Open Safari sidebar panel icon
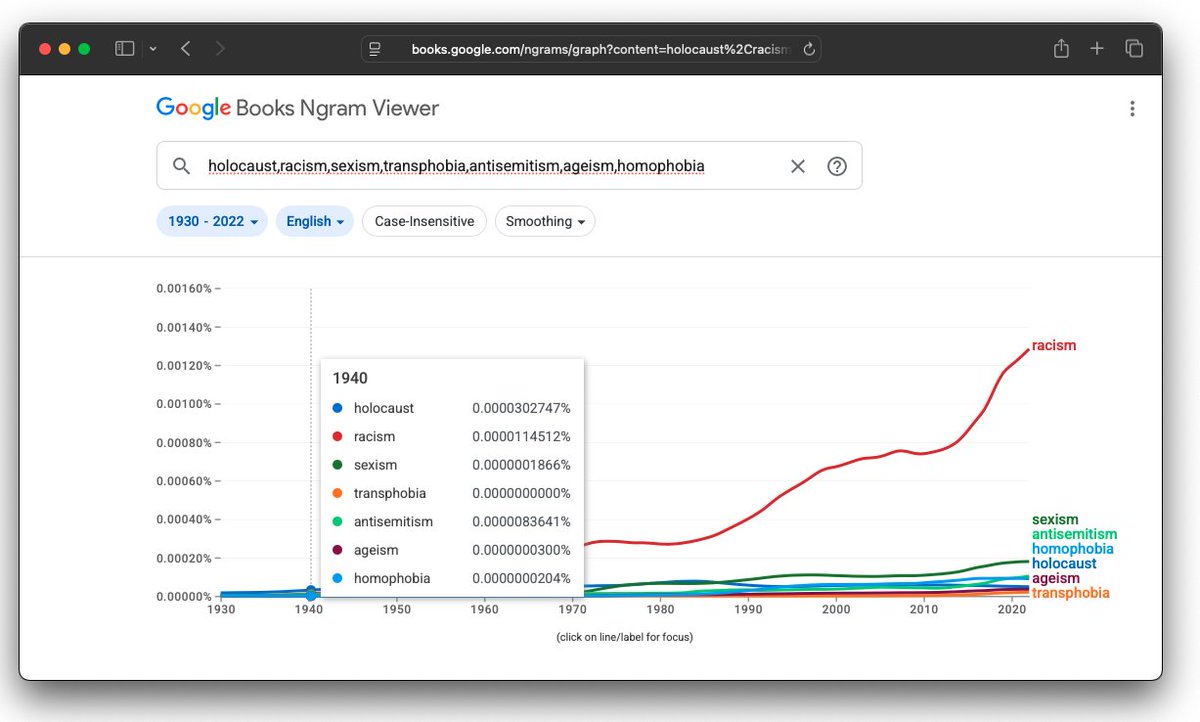The width and height of the screenshot is (1200, 722). [125, 48]
